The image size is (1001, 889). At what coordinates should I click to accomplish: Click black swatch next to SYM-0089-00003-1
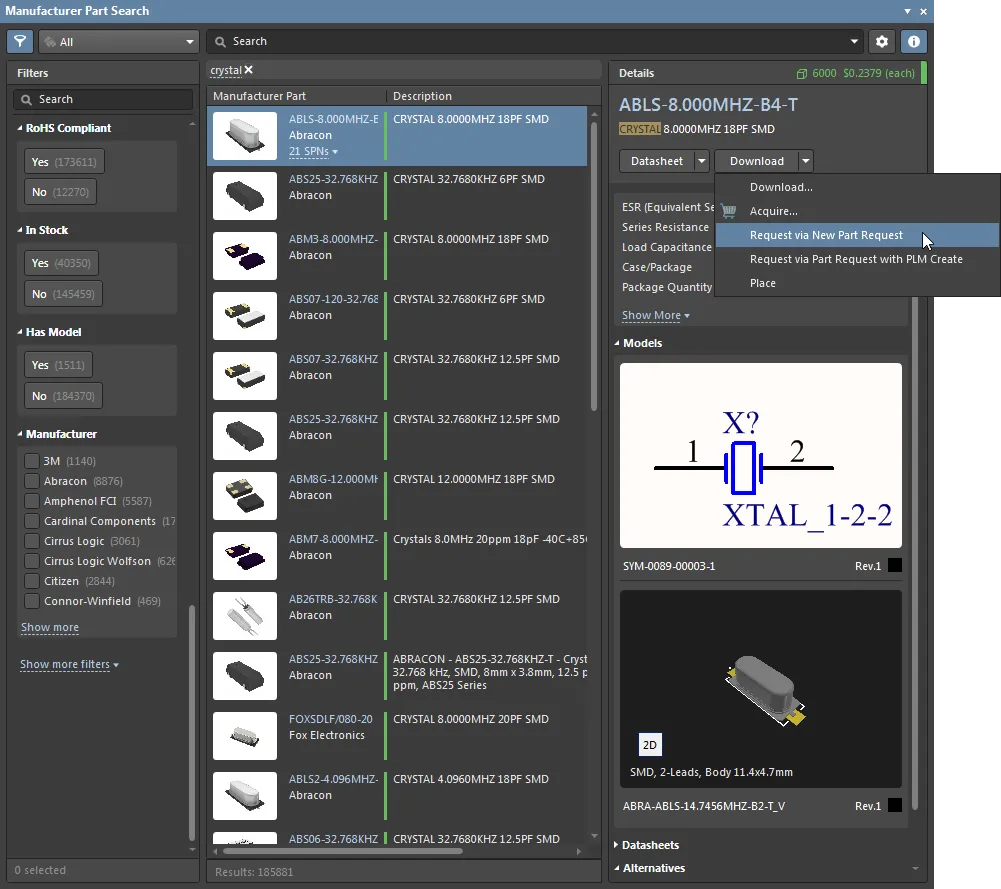coord(895,565)
